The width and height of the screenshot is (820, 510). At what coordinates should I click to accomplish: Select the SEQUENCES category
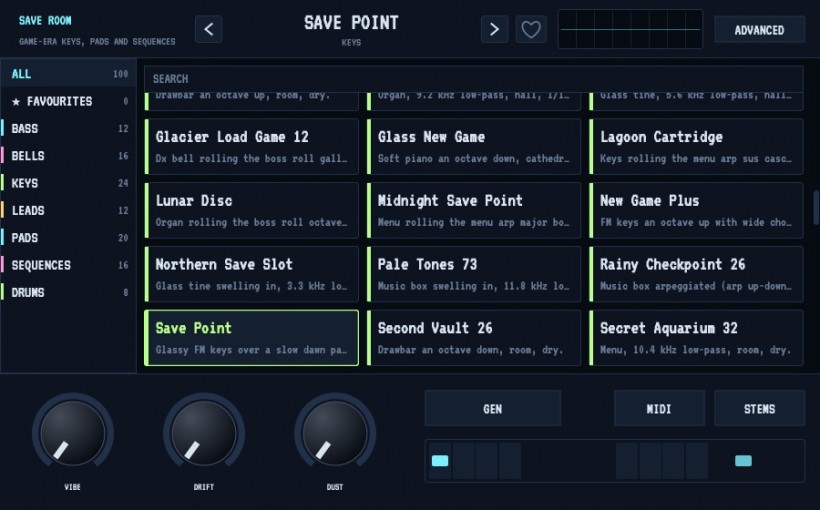pos(69,265)
